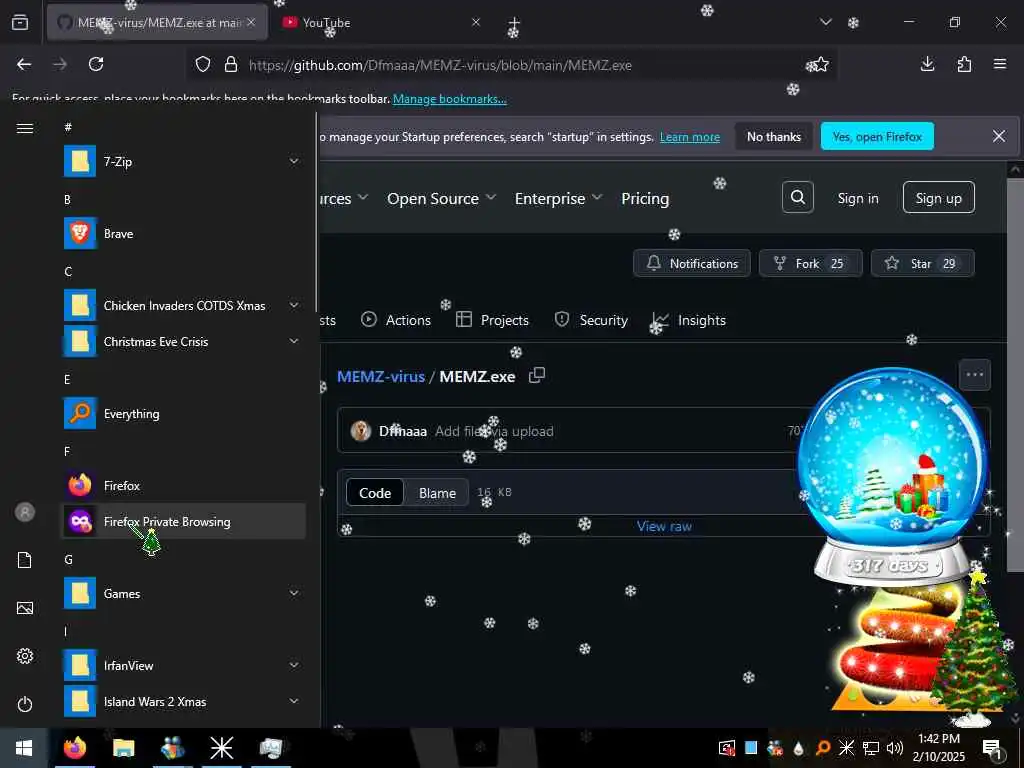
Task: Open Firefox Private Browsing
Action: tap(183, 521)
